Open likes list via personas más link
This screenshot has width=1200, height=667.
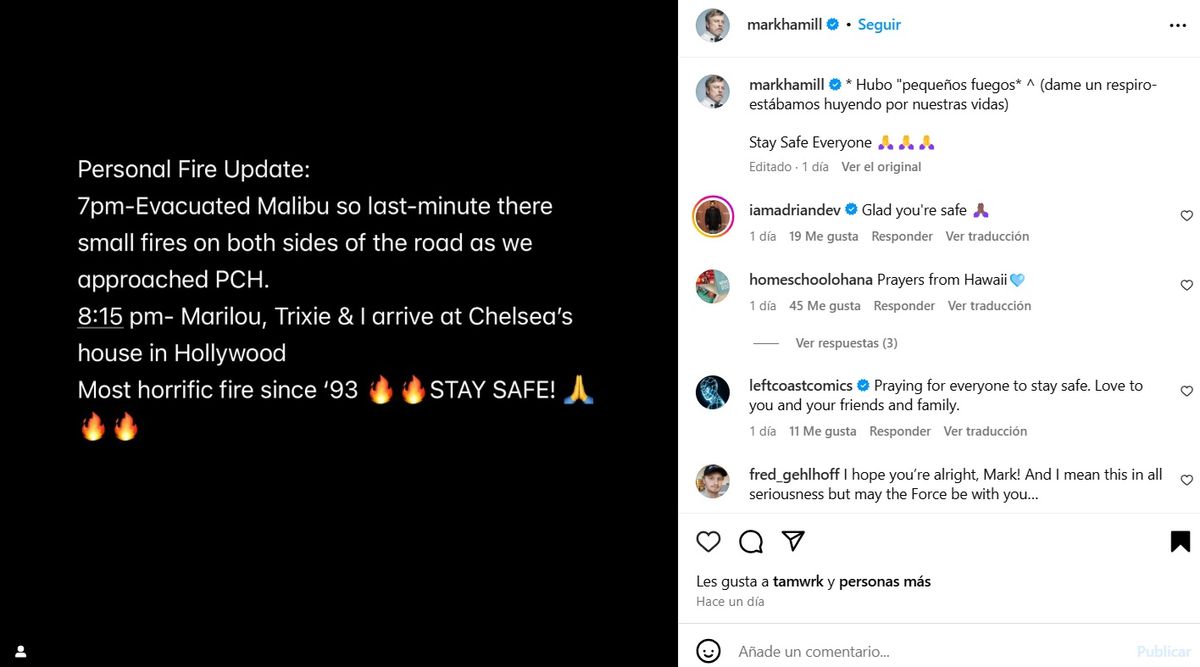click(x=885, y=581)
